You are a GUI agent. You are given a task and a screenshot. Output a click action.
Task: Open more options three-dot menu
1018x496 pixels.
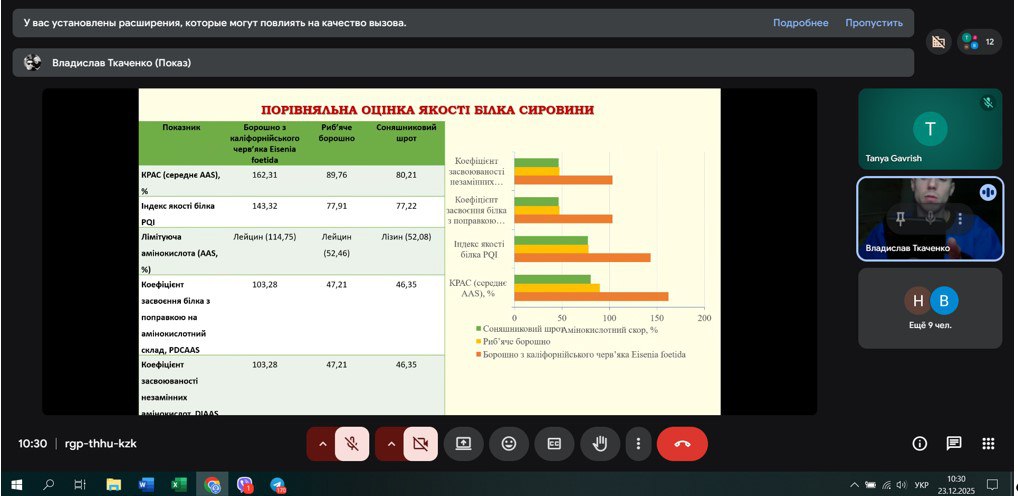638,443
